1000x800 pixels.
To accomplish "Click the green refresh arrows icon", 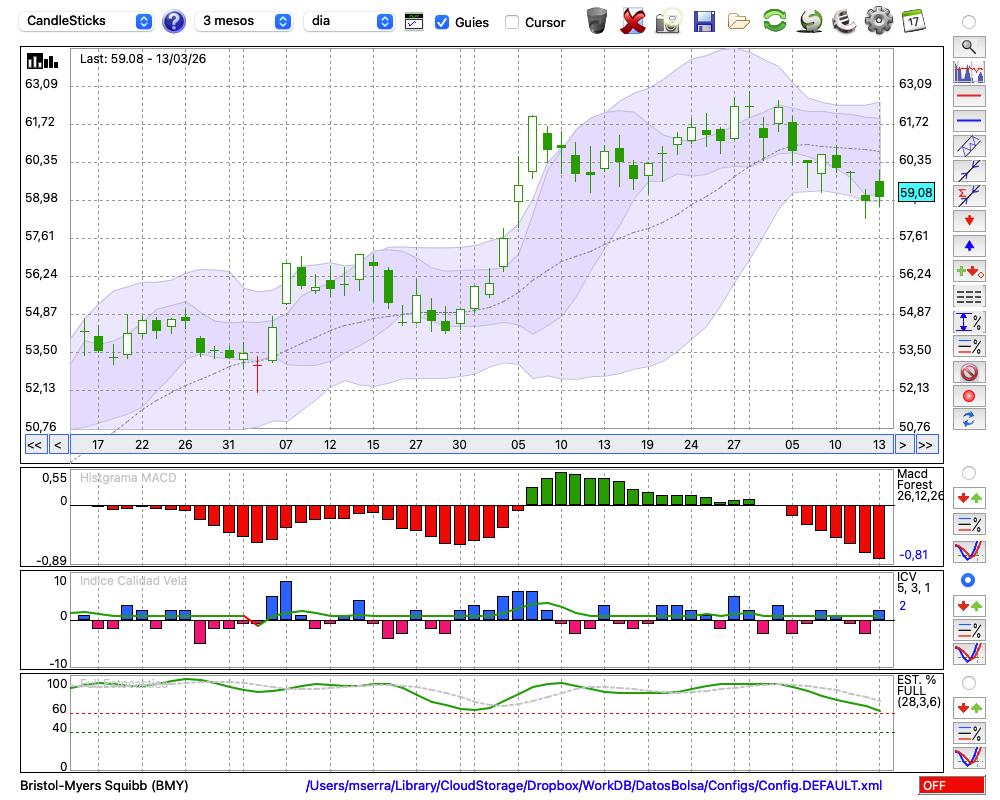I will coord(774,21).
